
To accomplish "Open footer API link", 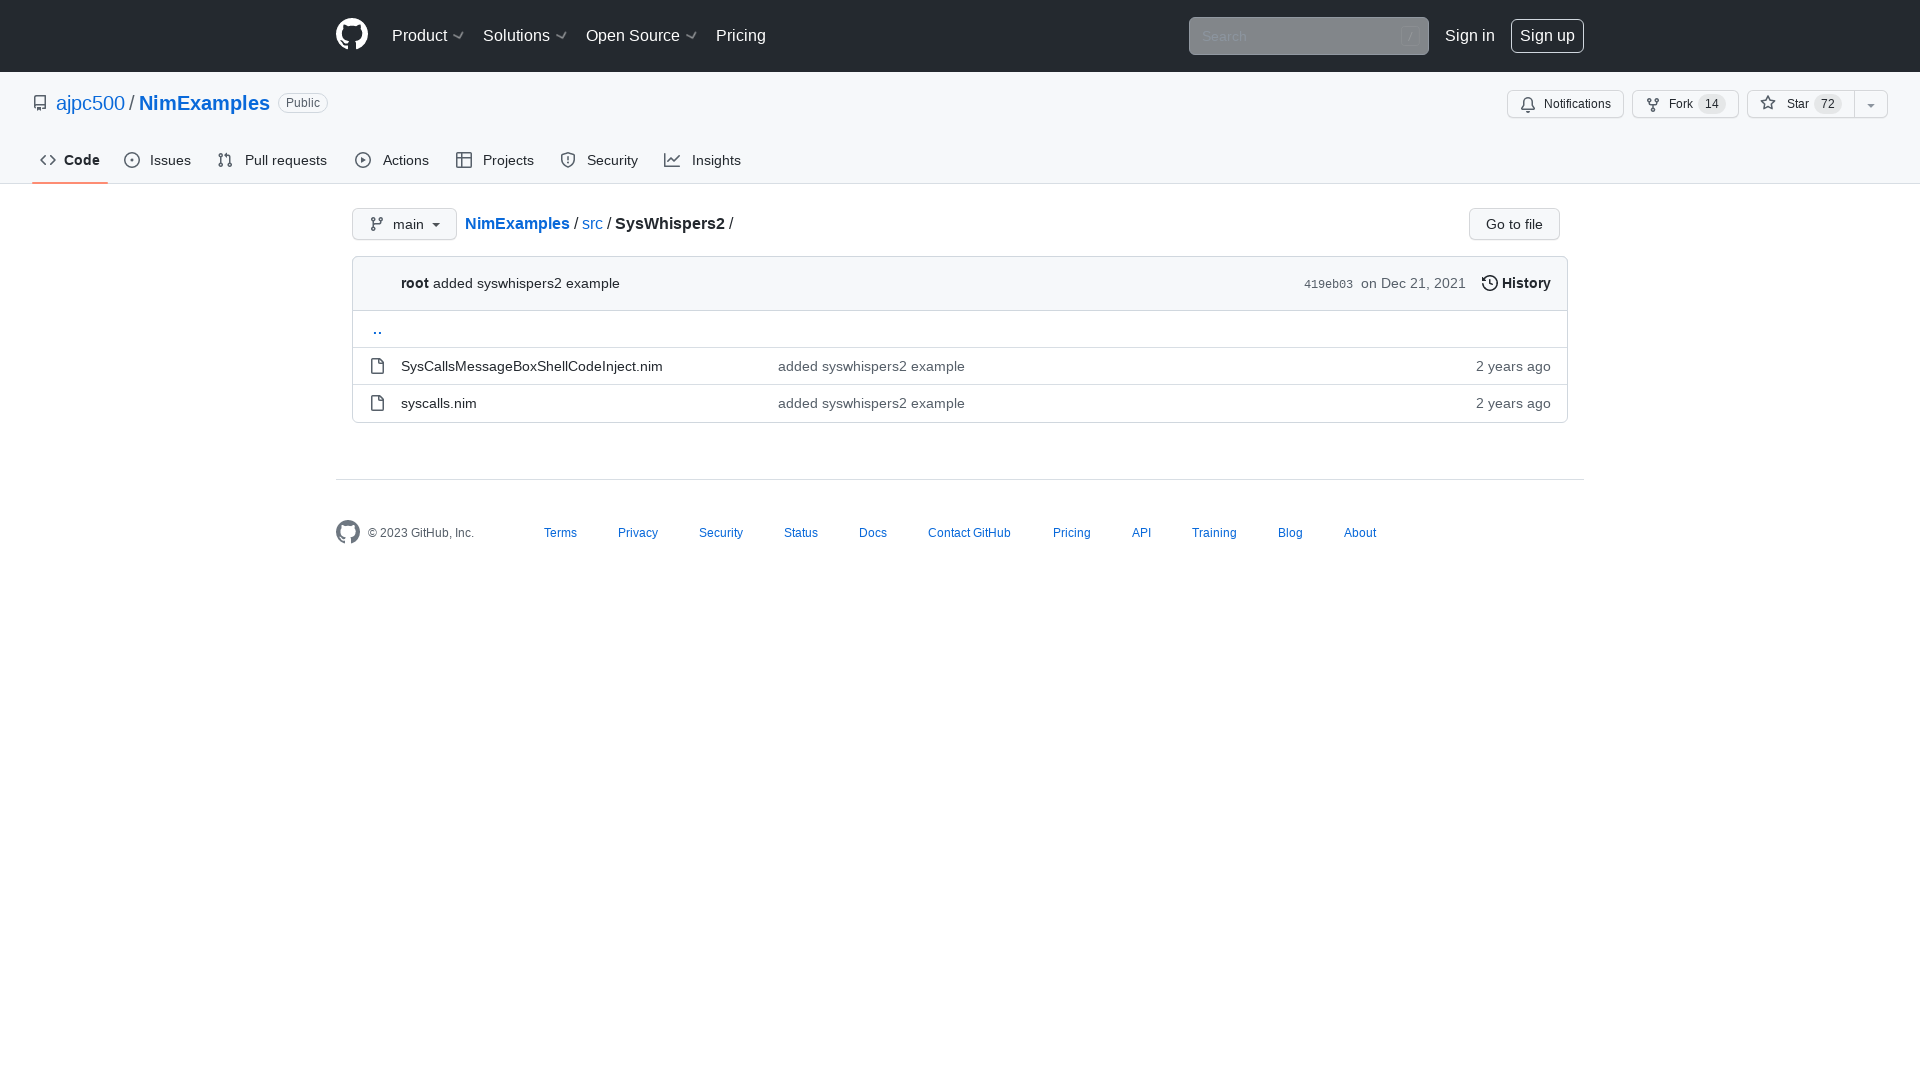I will 1141,533.
